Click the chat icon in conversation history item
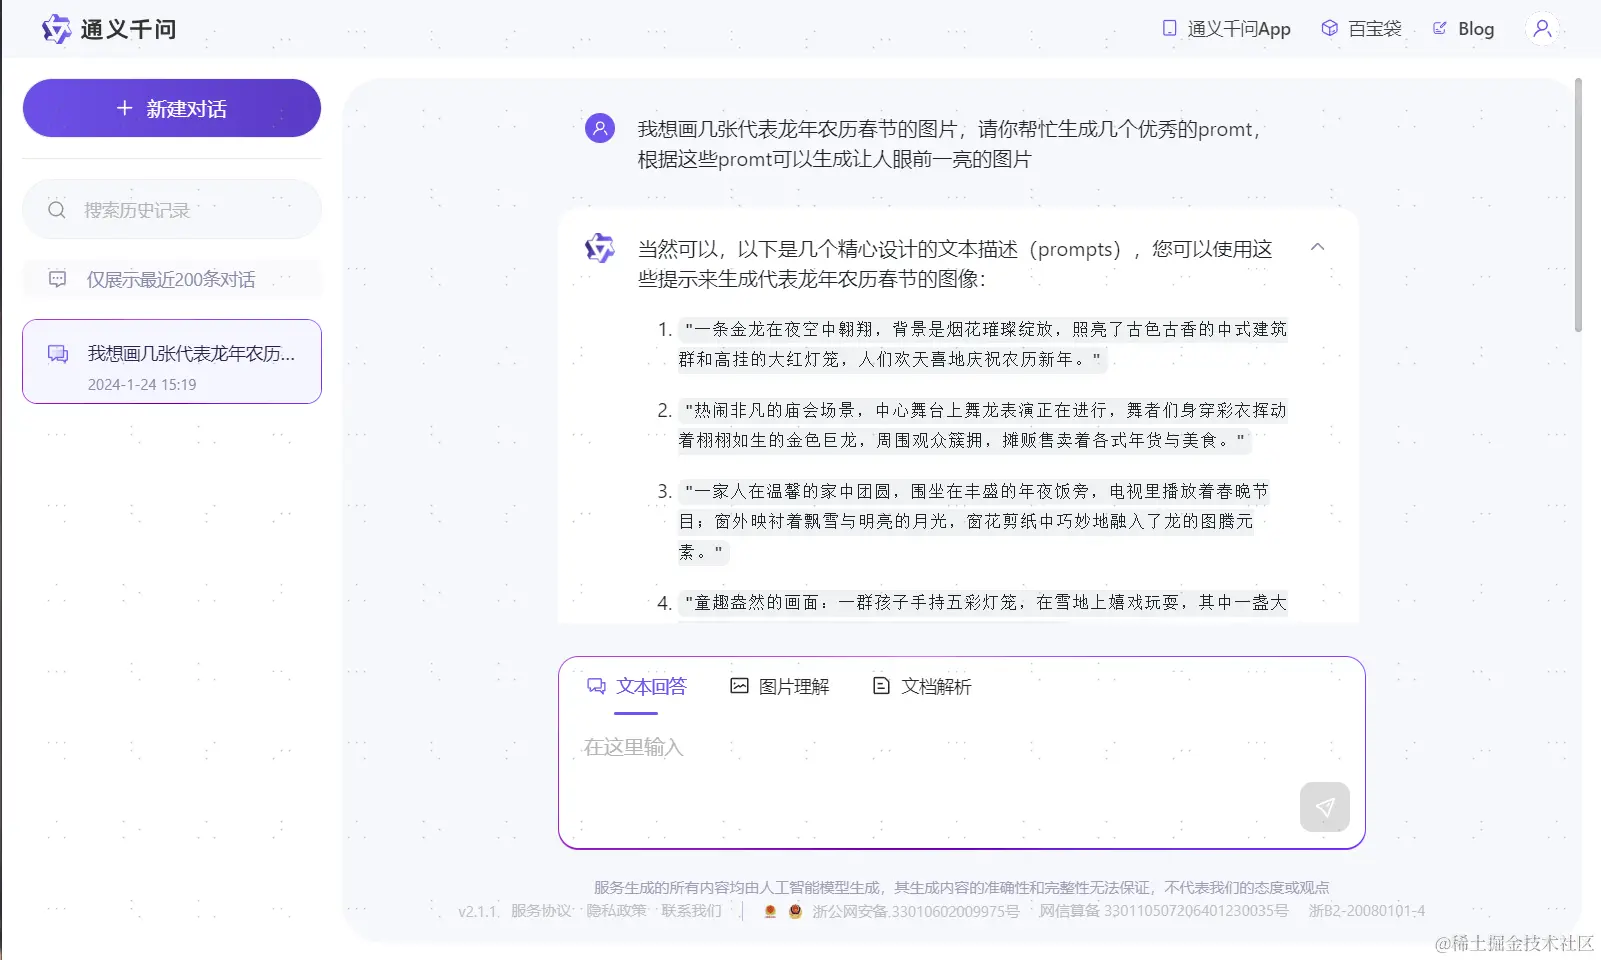This screenshot has width=1601, height=960. pyautogui.click(x=58, y=353)
